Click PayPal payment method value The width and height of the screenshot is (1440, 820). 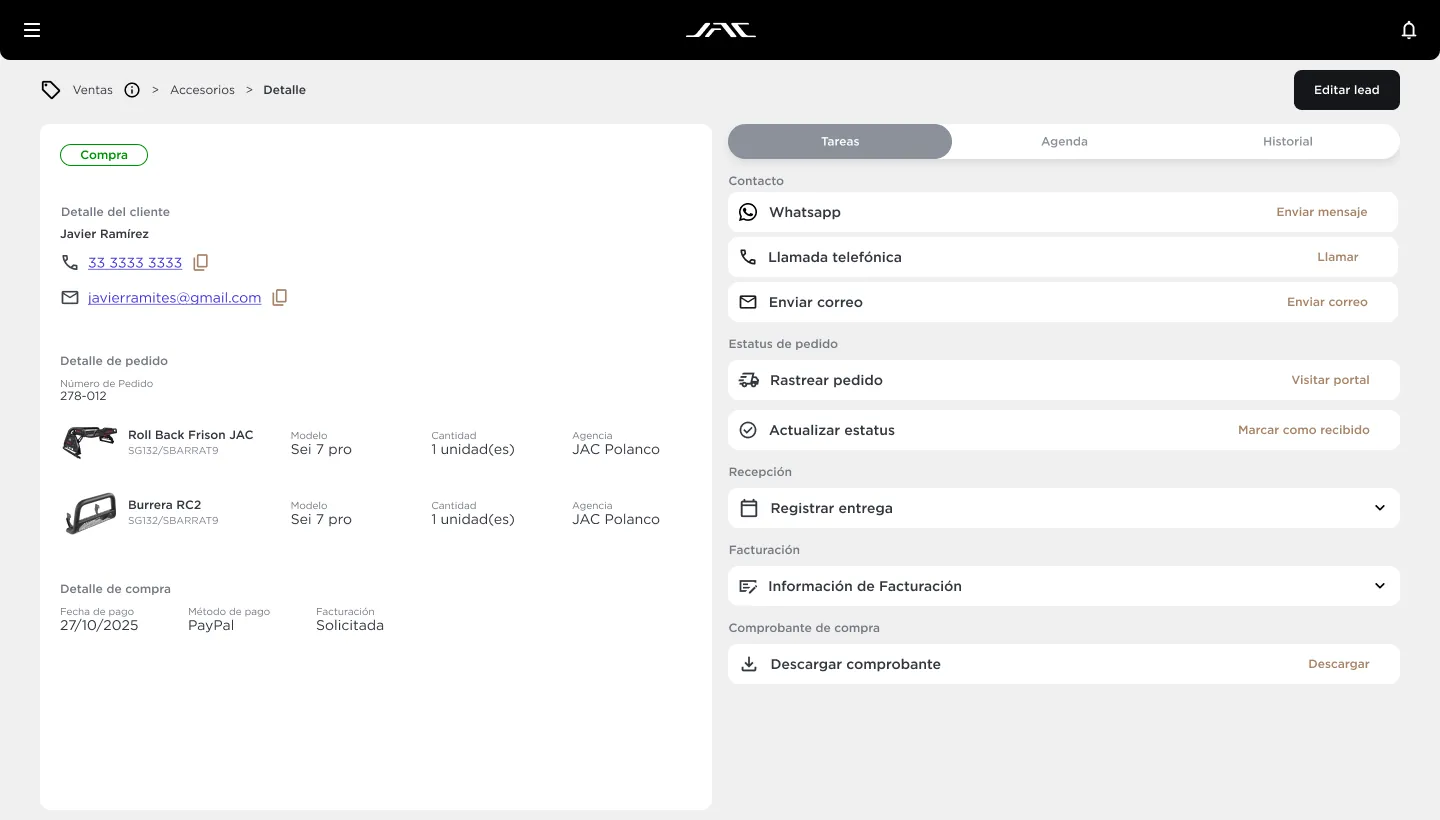pos(211,625)
